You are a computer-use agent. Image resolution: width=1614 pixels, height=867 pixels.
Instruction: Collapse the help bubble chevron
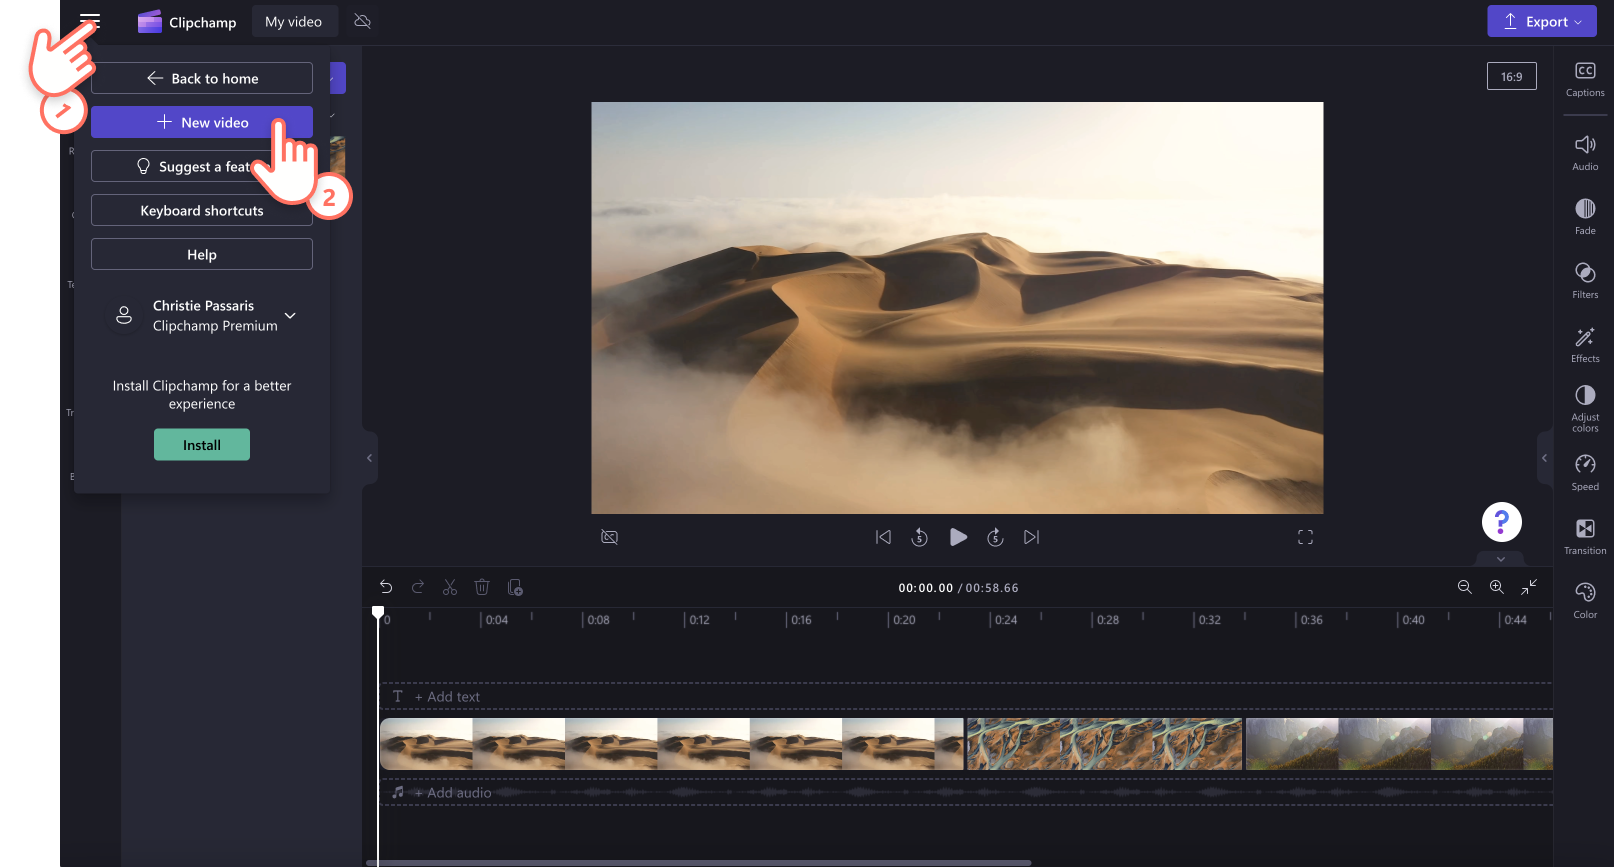point(1501,559)
